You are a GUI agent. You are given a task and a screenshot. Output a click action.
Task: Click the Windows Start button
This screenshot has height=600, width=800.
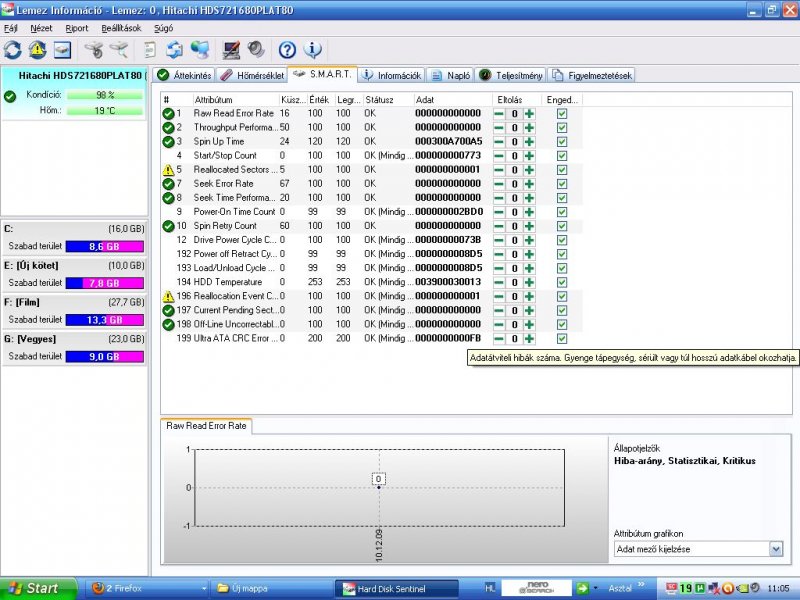[38, 589]
